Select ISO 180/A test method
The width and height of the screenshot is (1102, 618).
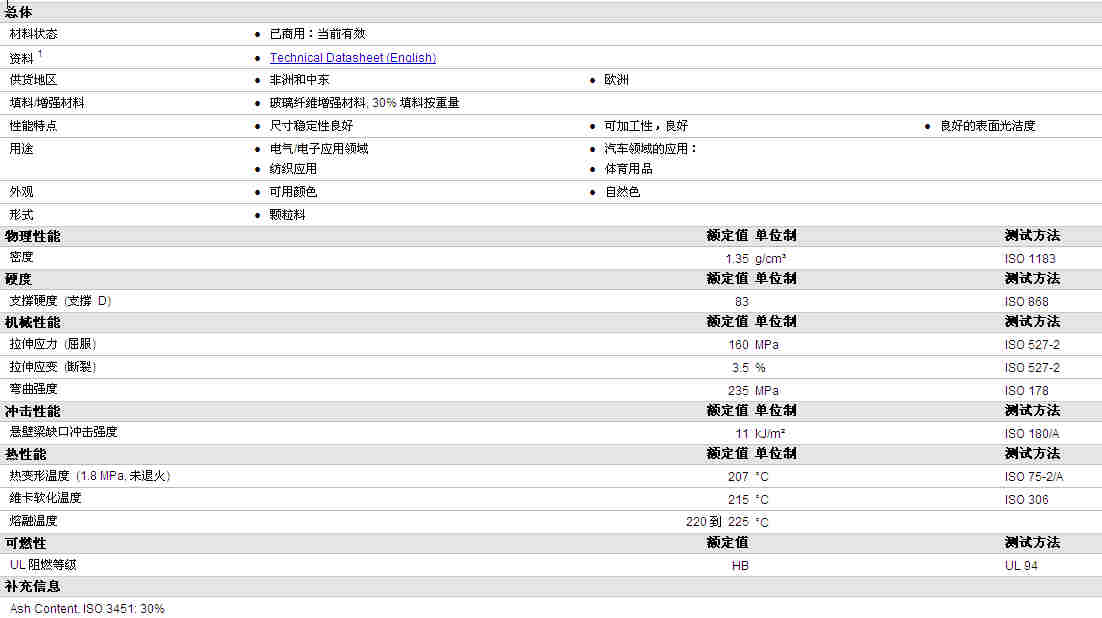tap(1032, 434)
